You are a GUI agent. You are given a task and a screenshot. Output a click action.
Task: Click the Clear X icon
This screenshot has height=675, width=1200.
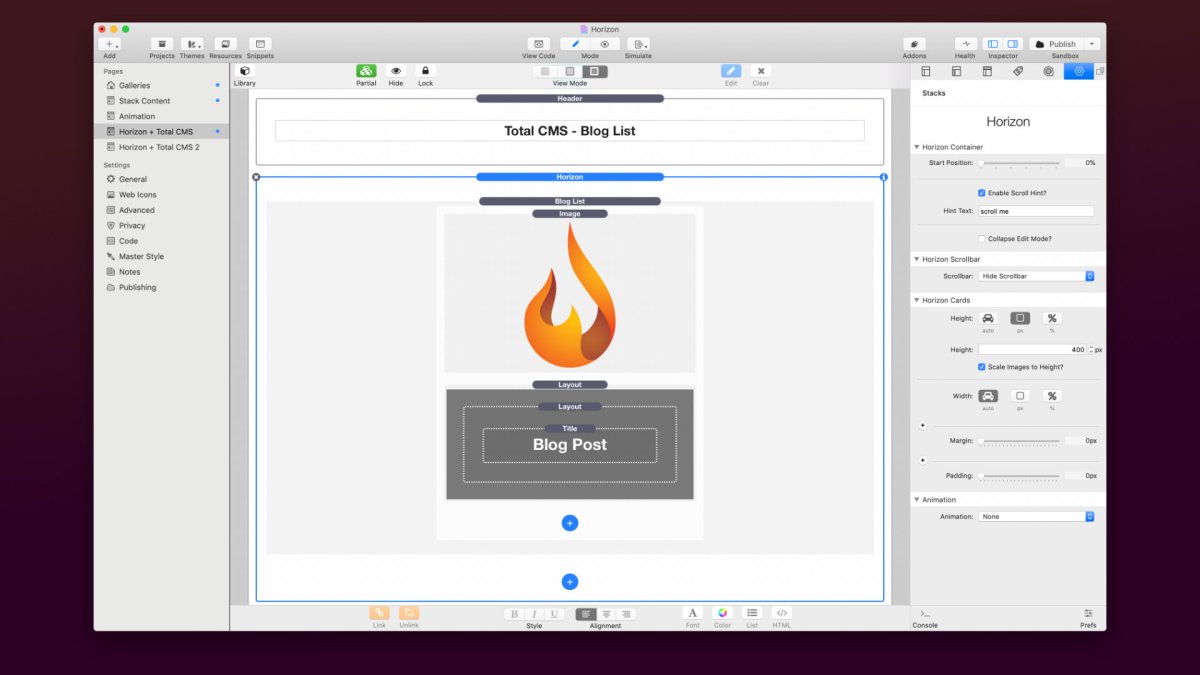(x=761, y=71)
